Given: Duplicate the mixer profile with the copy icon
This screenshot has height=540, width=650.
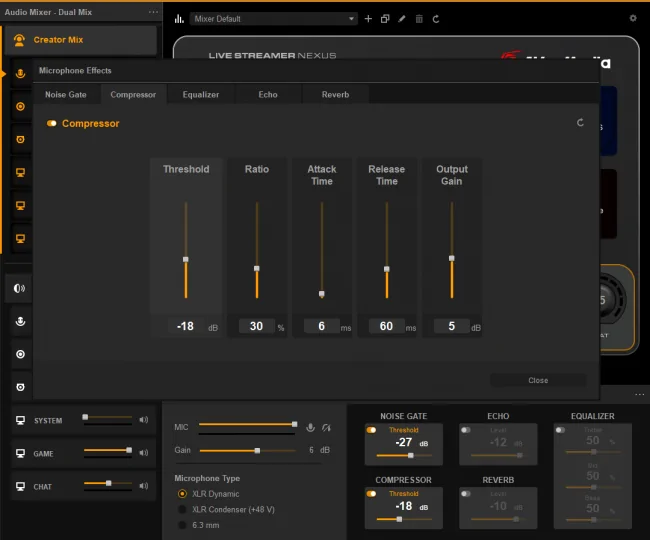Looking at the screenshot, I should pyautogui.click(x=385, y=19).
